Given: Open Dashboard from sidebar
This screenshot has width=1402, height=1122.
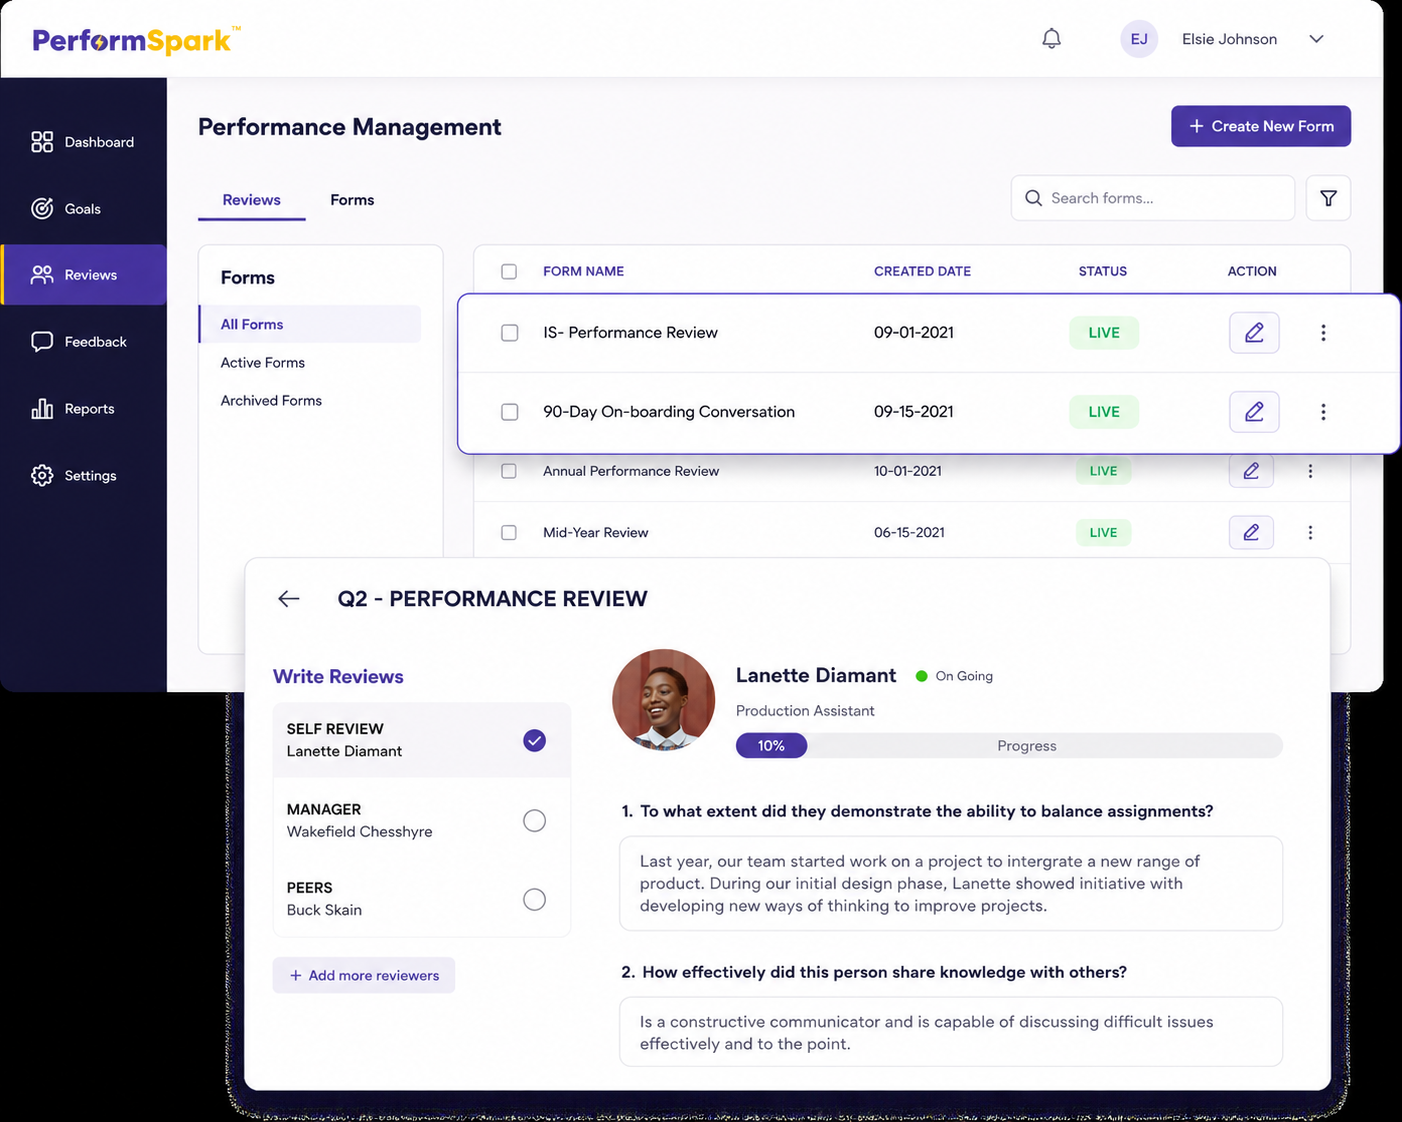Looking at the screenshot, I should (83, 142).
